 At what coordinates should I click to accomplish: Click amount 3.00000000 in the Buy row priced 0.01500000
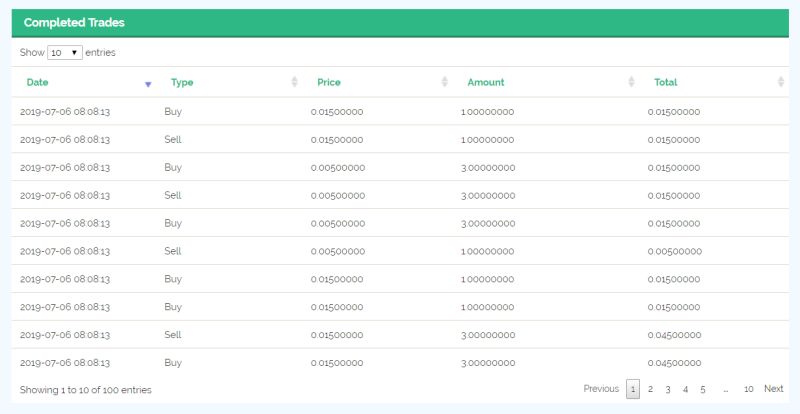(488, 363)
